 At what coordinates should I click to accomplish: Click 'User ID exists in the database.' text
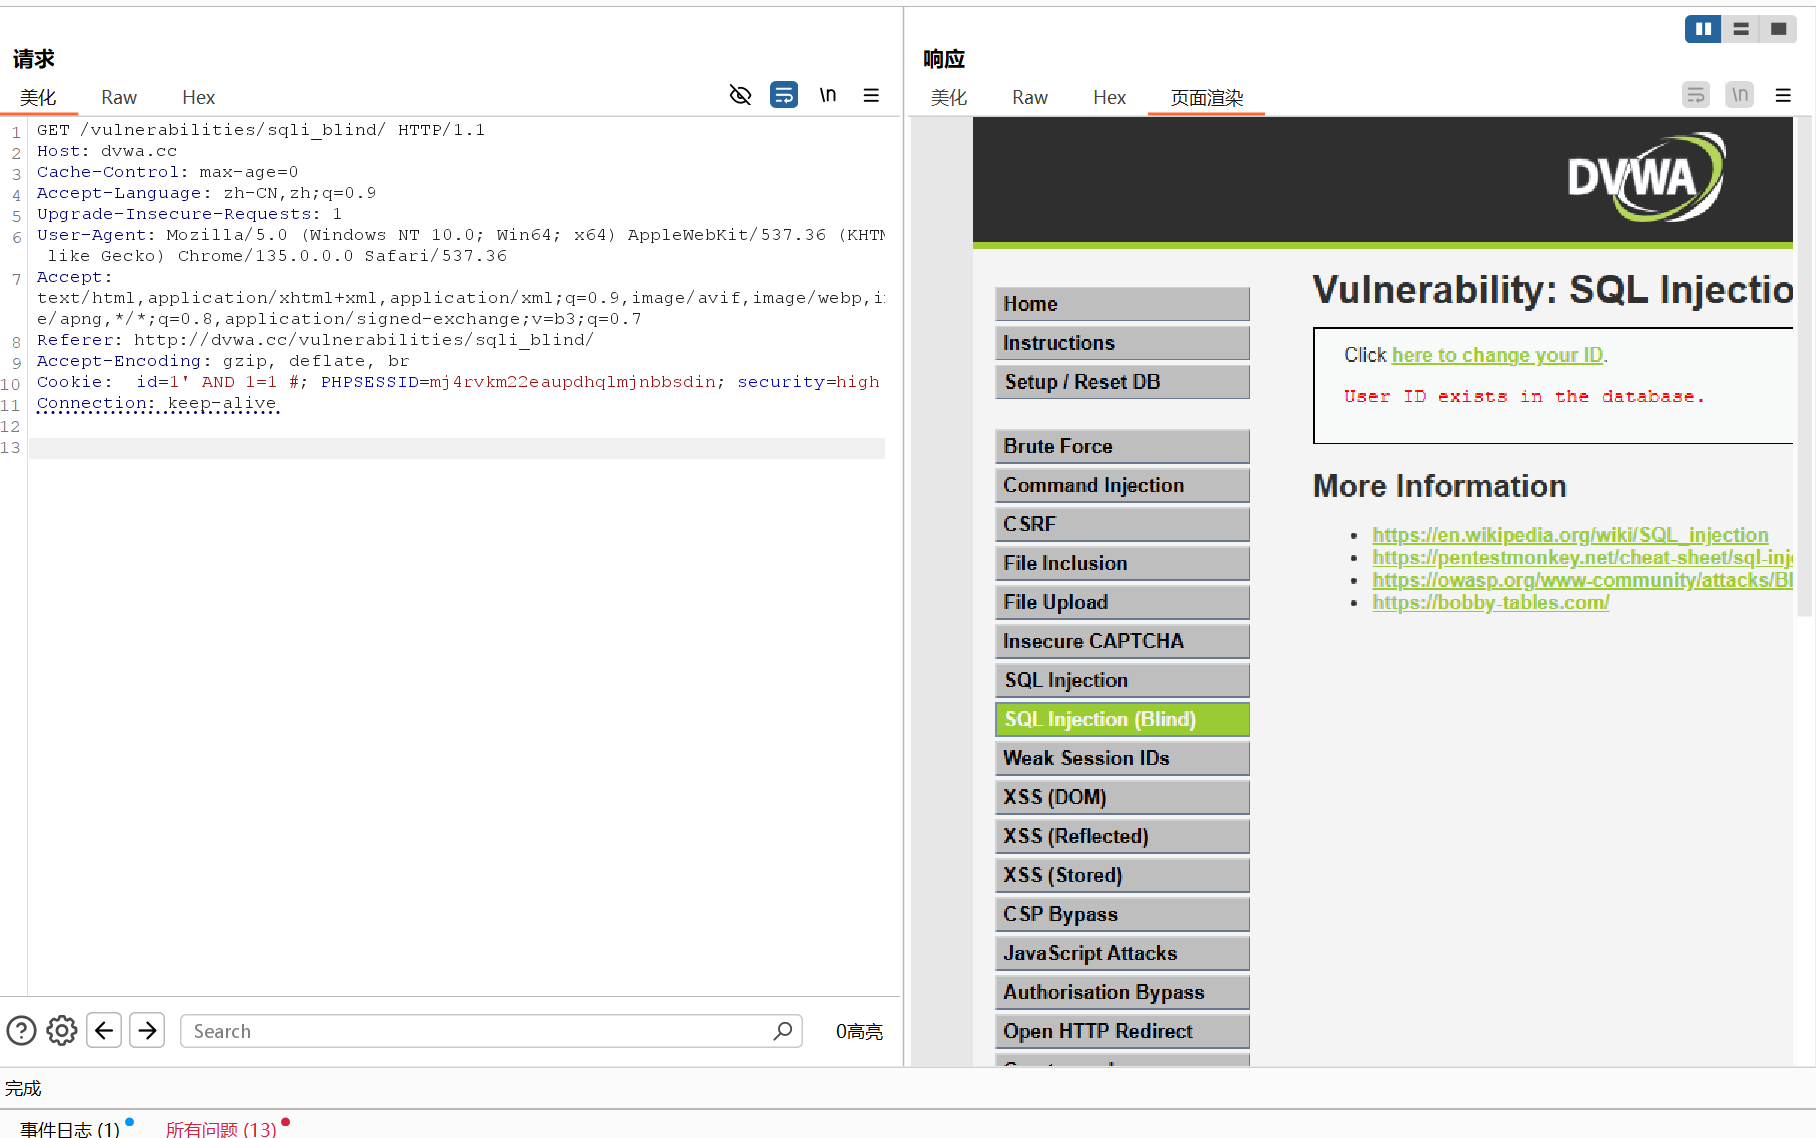[1524, 396]
